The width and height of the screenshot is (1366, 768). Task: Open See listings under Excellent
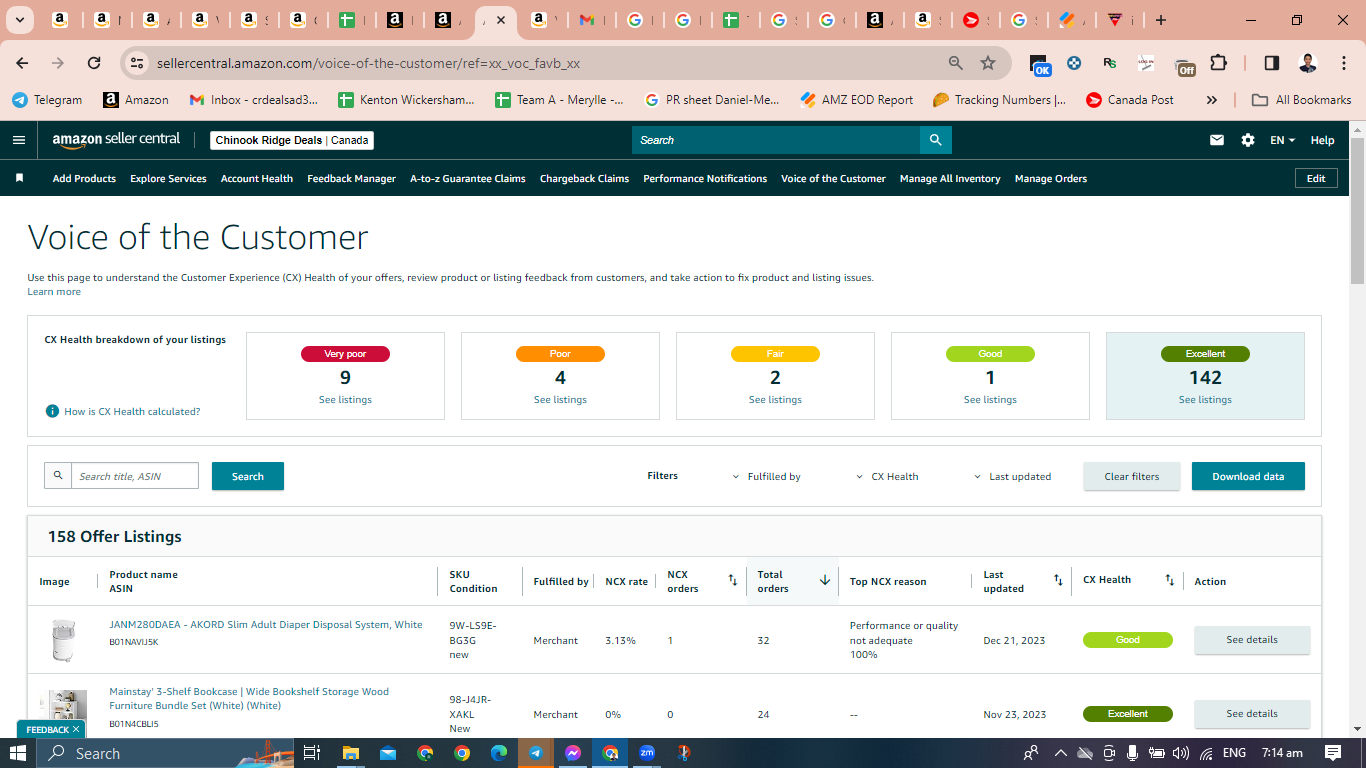(x=1205, y=400)
